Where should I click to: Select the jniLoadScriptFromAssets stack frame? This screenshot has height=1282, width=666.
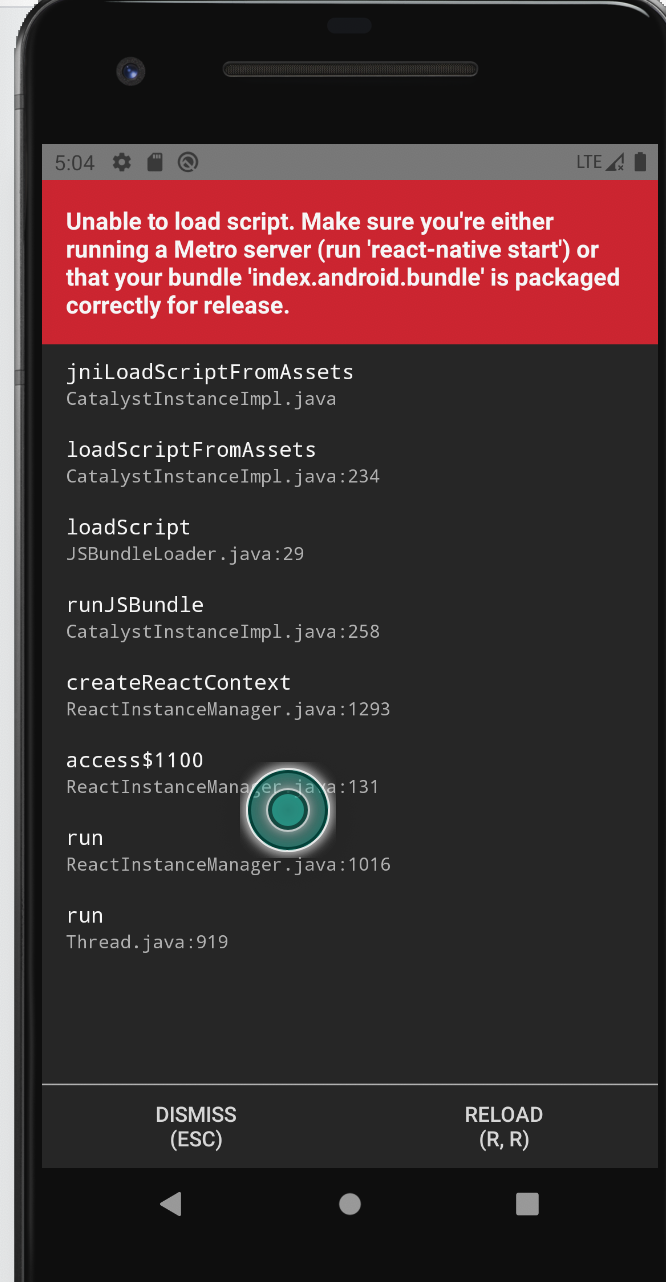[x=210, y=385]
